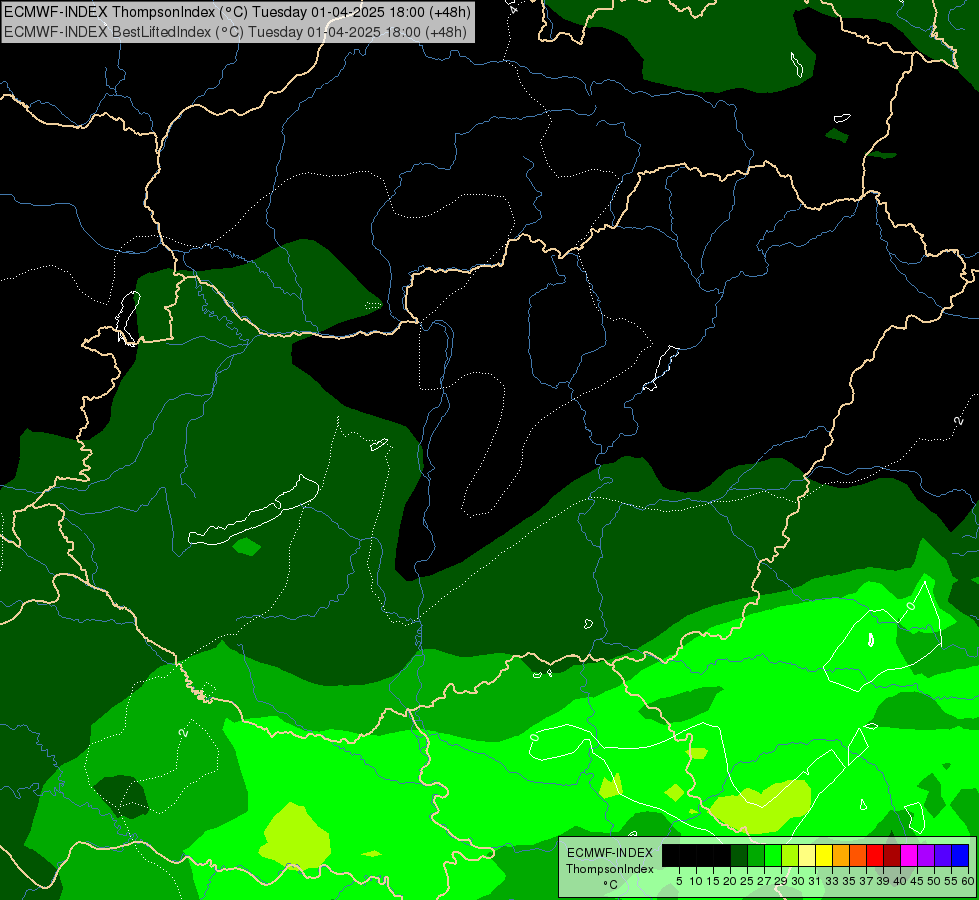Select the orange 33–35 legend swatch

click(840, 855)
